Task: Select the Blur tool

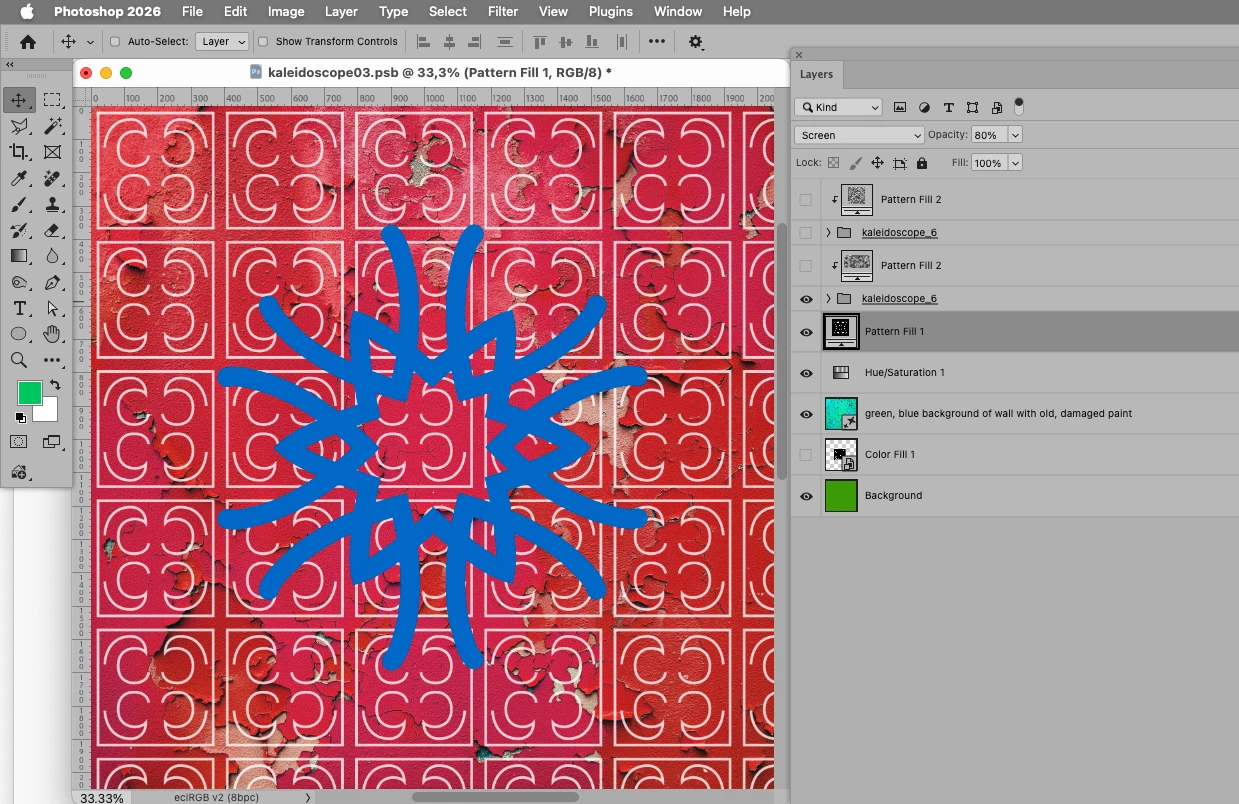Action: pyautogui.click(x=52, y=256)
